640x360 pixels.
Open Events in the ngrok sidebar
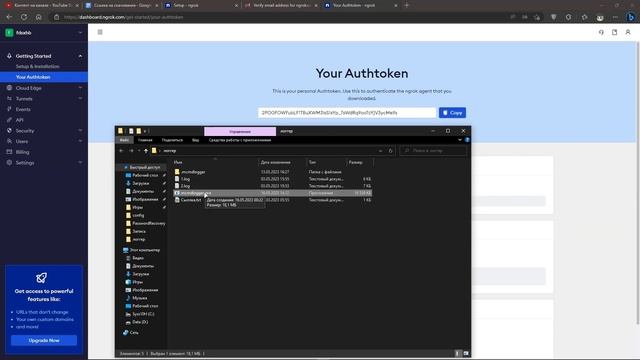click(23, 109)
